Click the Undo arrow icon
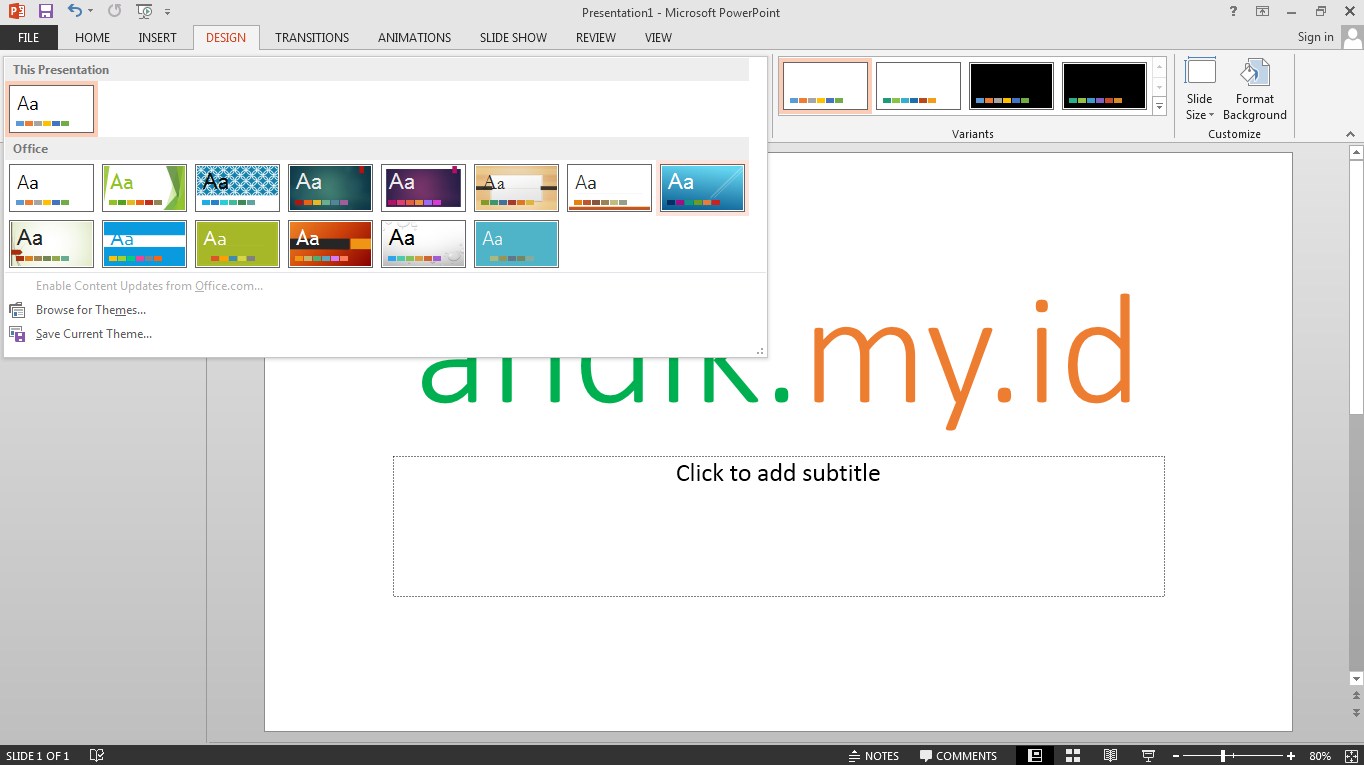Screen dimensions: 1364x765 75,11
